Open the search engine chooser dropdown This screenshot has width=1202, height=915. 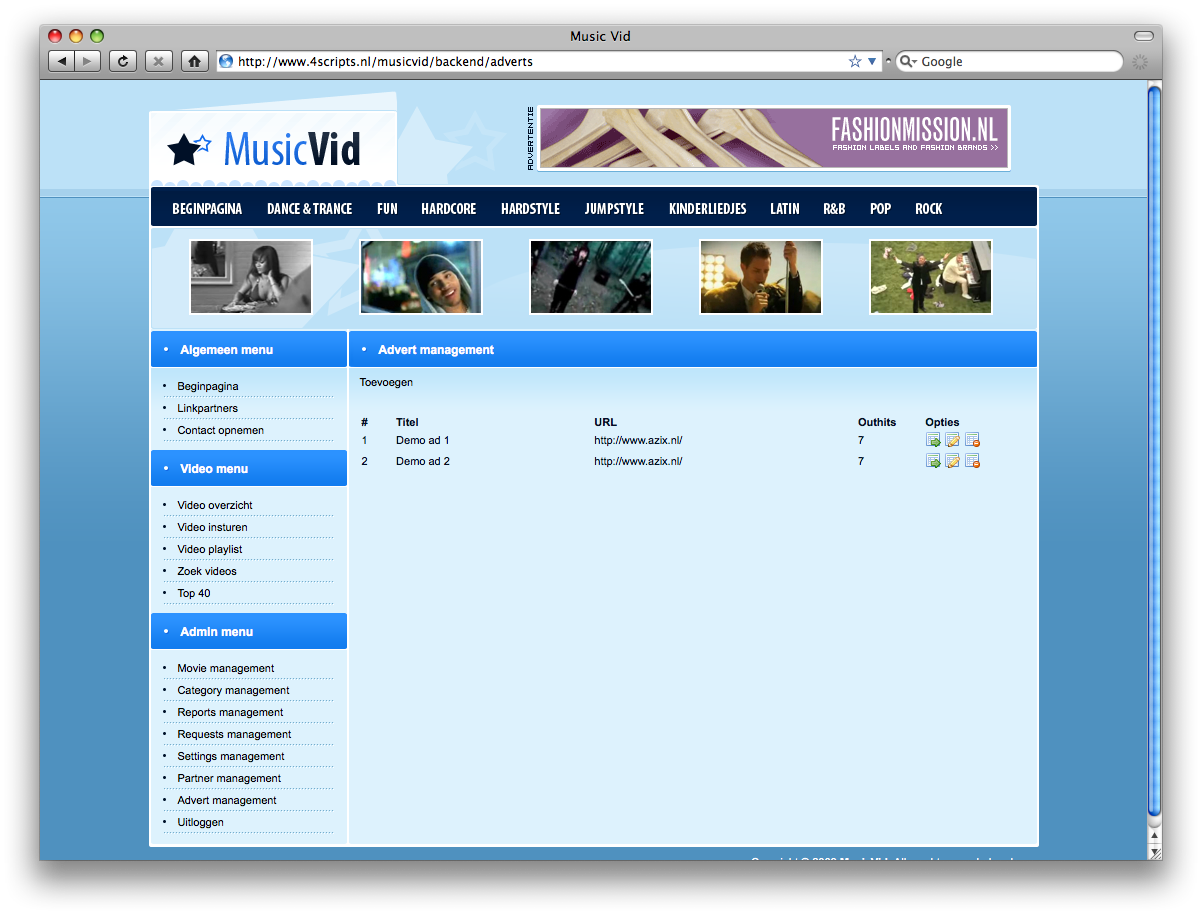click(908, 62)
